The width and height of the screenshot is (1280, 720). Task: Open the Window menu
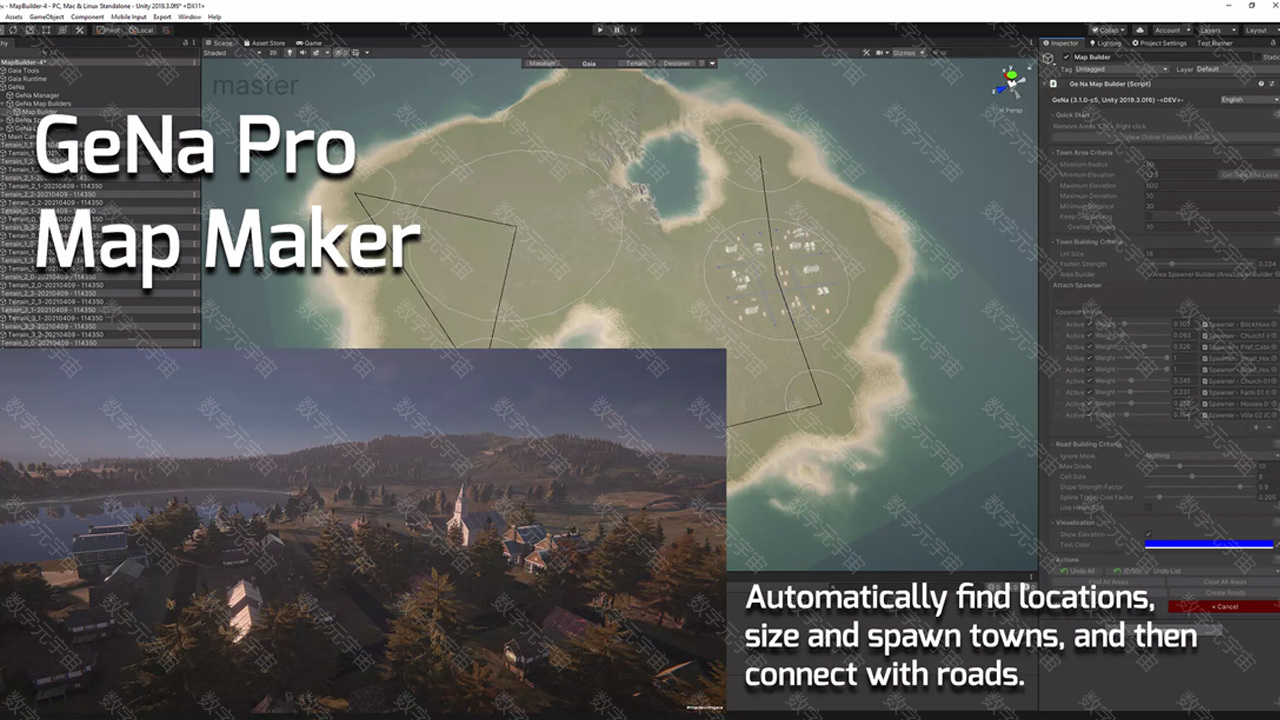[x=189, y=17]
